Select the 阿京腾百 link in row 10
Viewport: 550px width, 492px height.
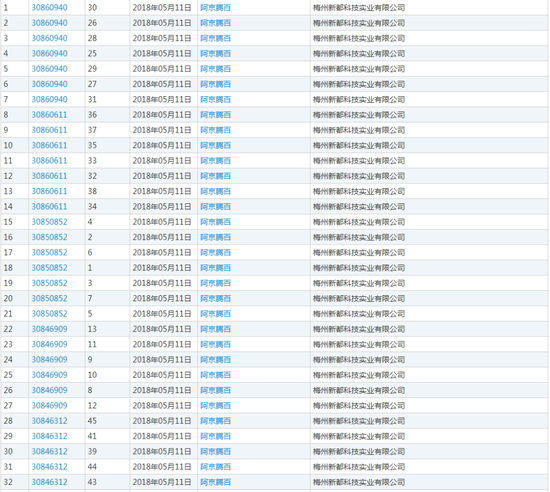pyautogui.click(x=215, y=145)
